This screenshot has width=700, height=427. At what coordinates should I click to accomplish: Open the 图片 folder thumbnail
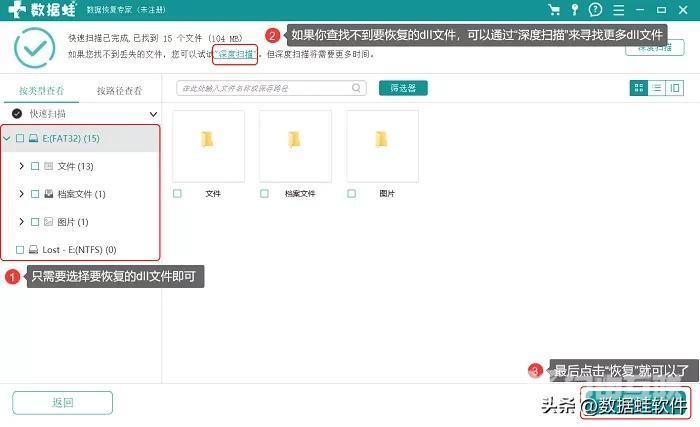(x=382, y=146)
